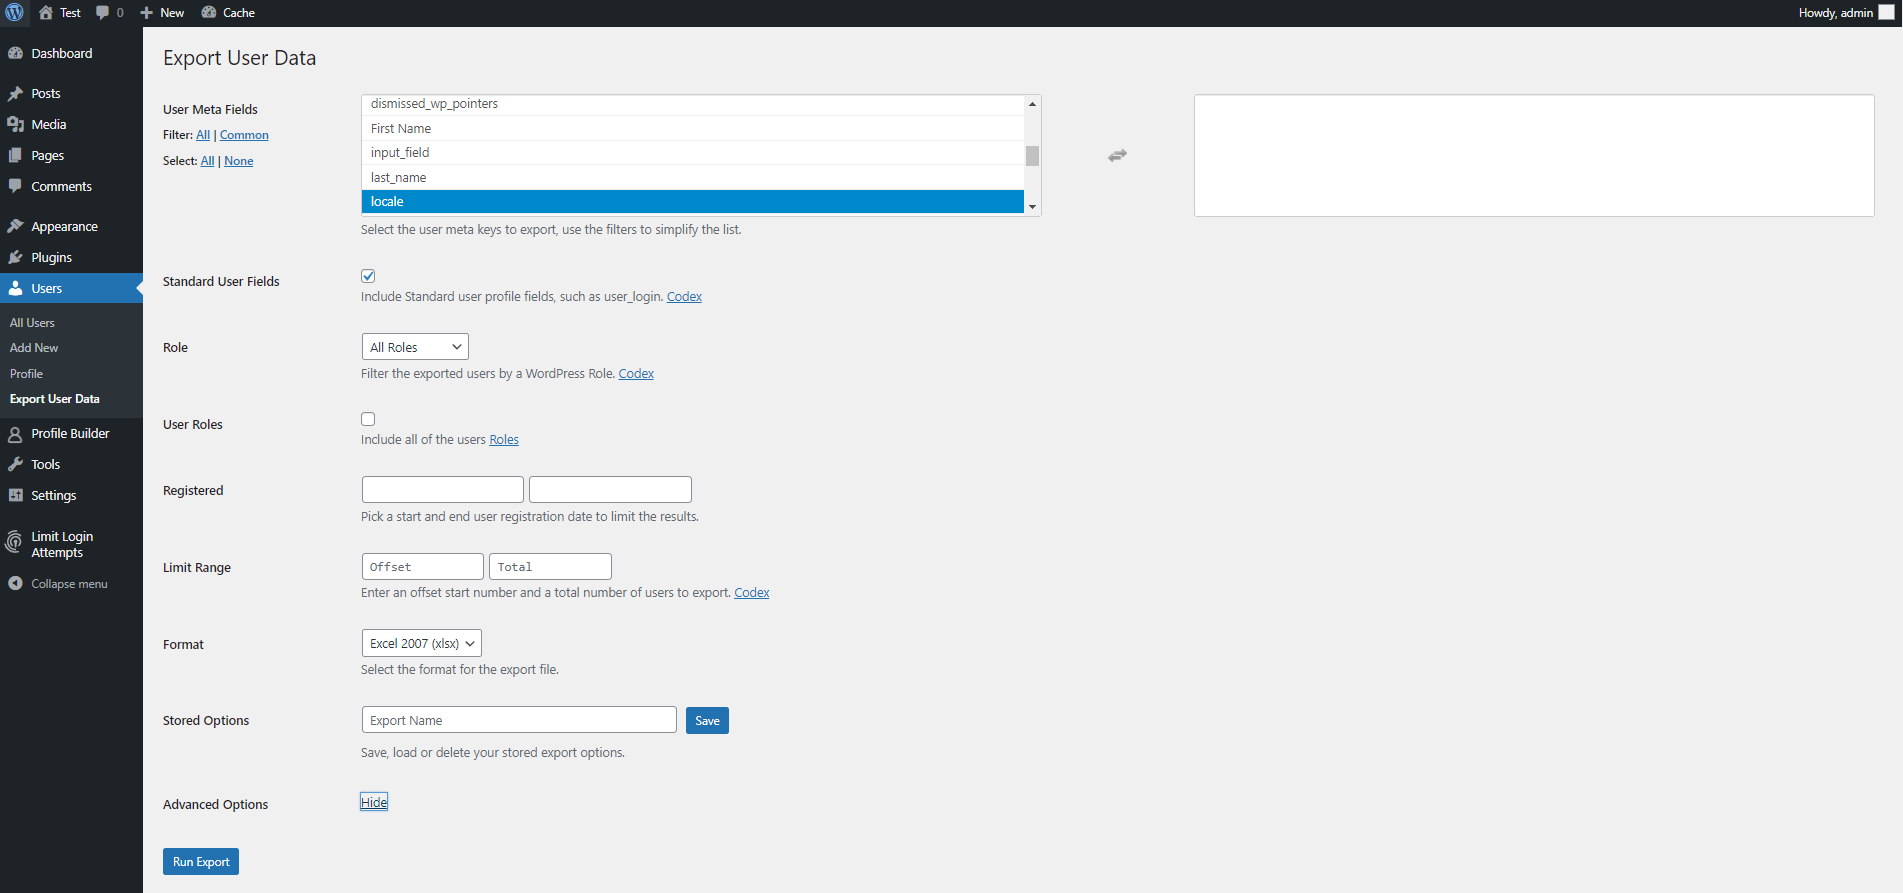Open the WordPress logo menu
Viewport: 1903px width, 893px height.
(14, 13)
